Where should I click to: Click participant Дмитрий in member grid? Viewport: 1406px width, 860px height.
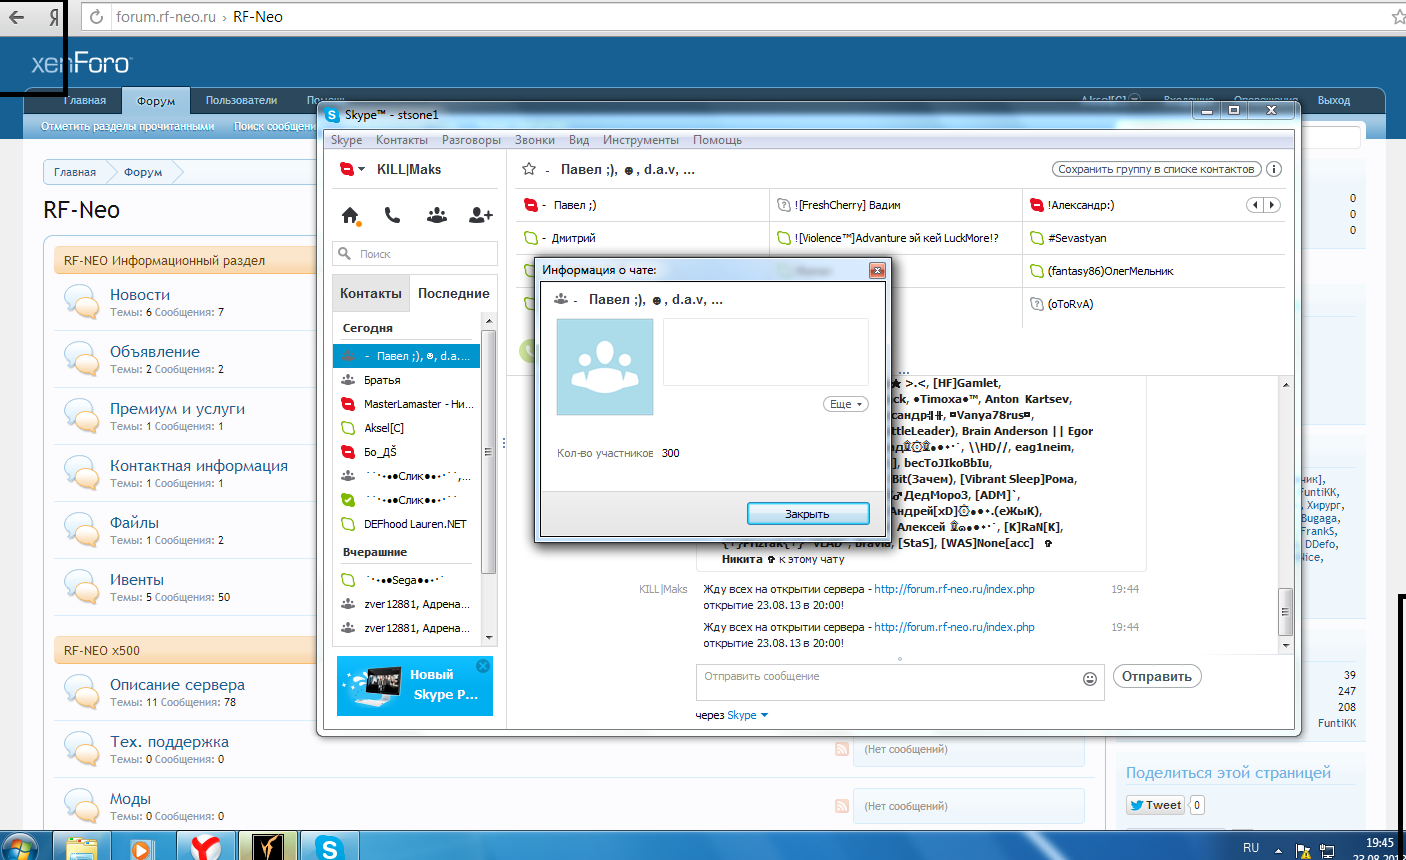click(x=641, y=238)
